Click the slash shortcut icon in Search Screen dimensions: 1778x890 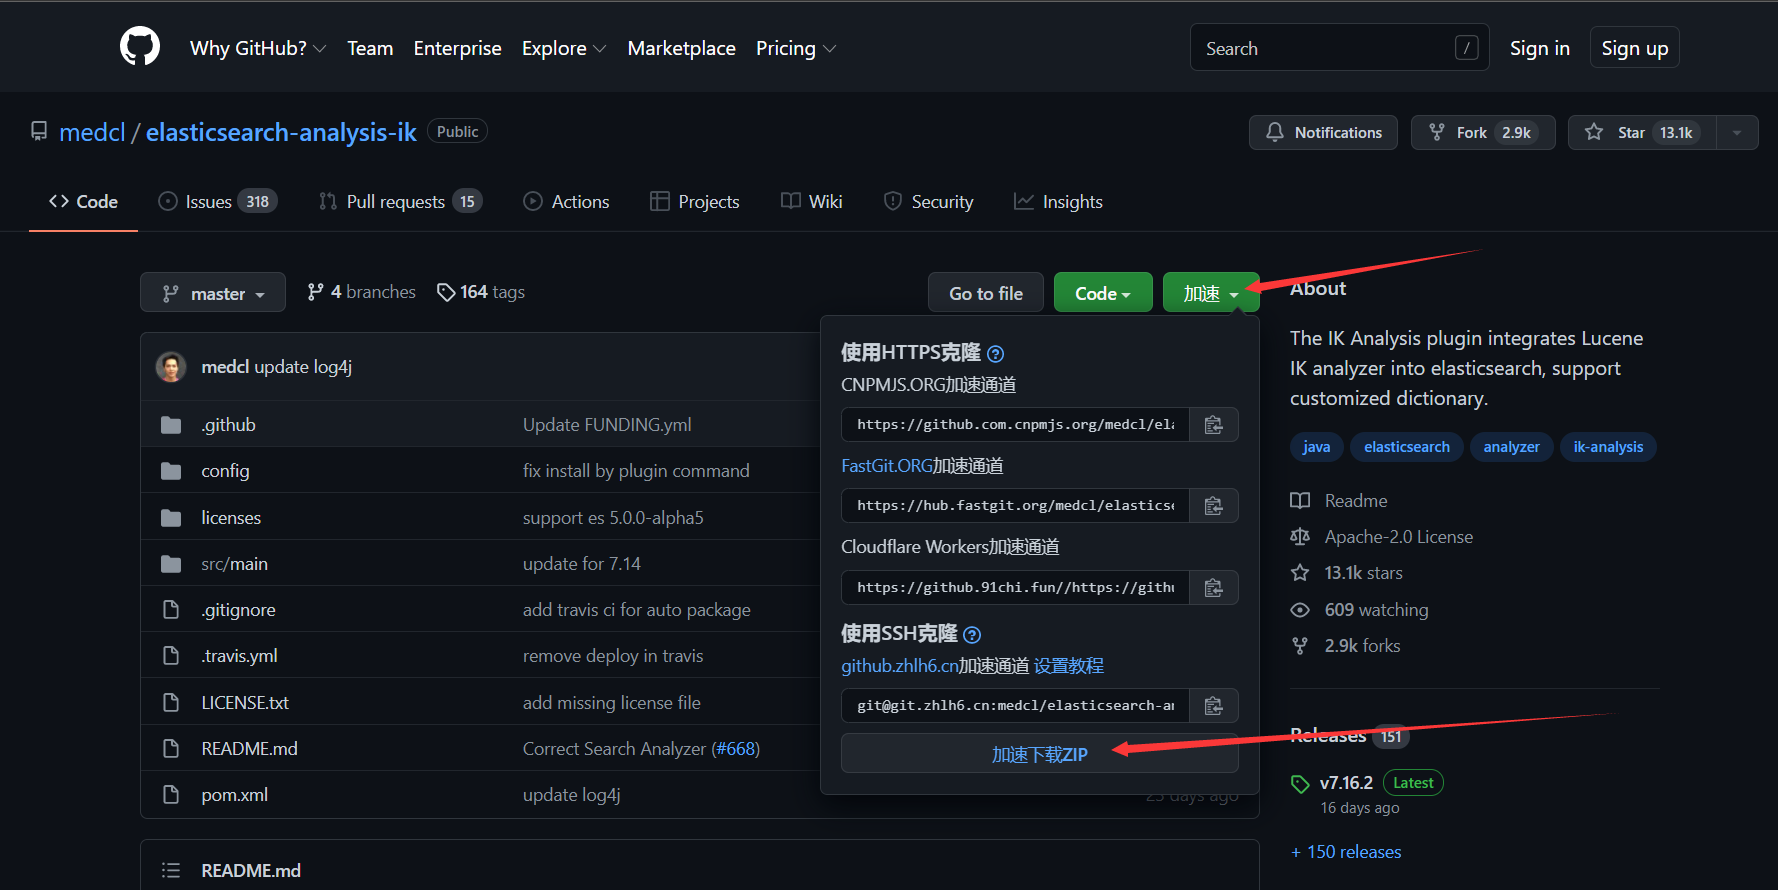(x=1467, y=48)
